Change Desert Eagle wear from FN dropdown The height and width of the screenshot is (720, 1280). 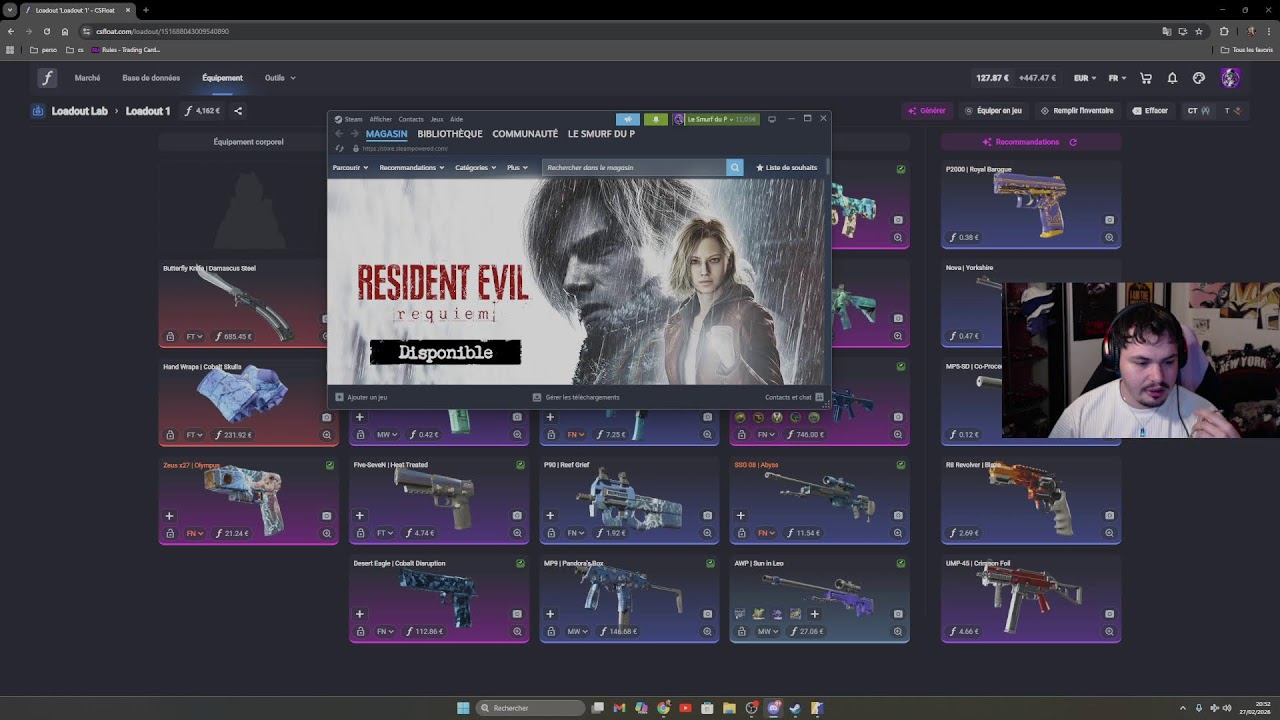tap(385, 632)
